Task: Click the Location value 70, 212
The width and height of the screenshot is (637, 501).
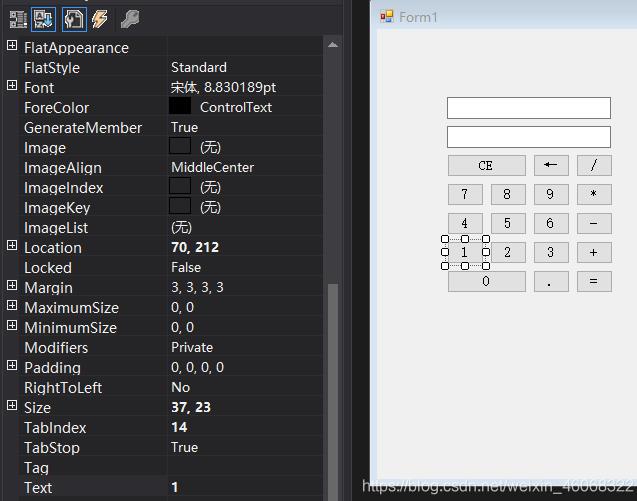Action: coord(195,247)
